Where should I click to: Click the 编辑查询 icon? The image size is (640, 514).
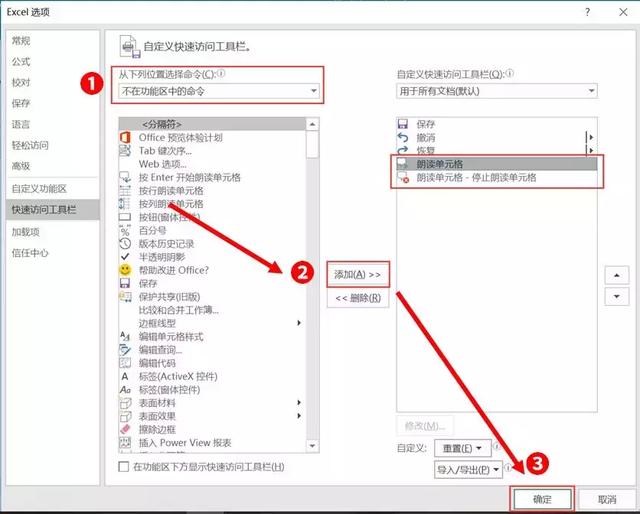coord(125,350)
